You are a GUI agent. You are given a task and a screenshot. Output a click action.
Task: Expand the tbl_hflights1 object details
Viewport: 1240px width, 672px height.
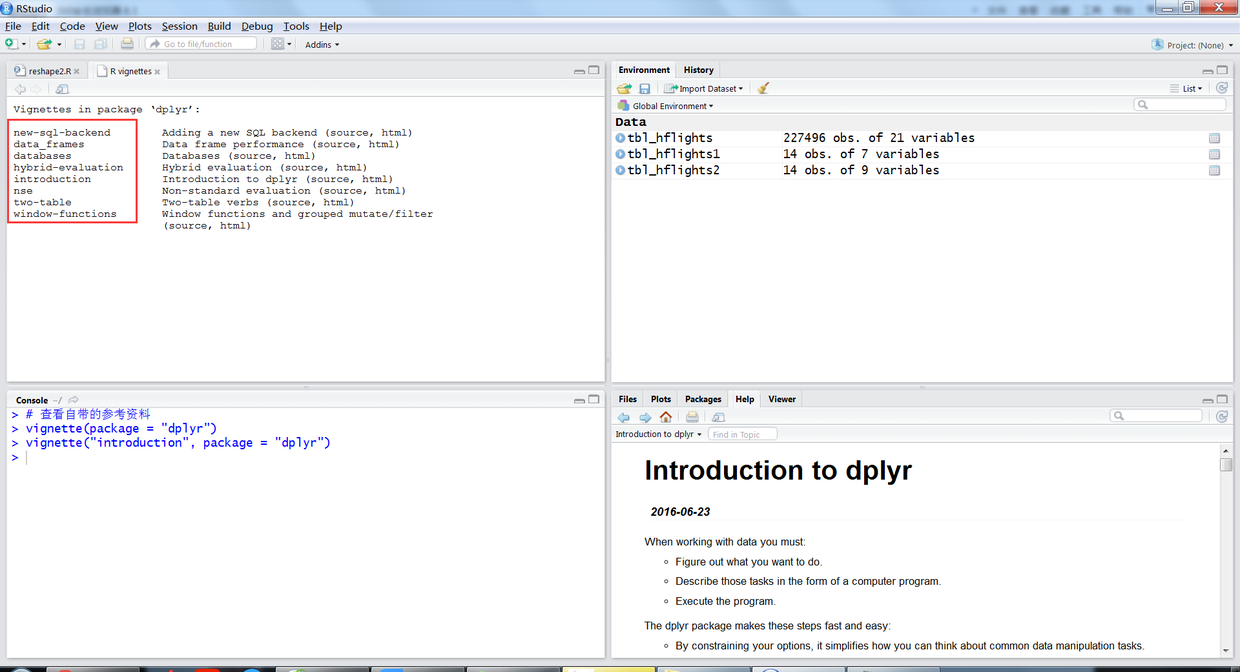[x=620, y=154]
